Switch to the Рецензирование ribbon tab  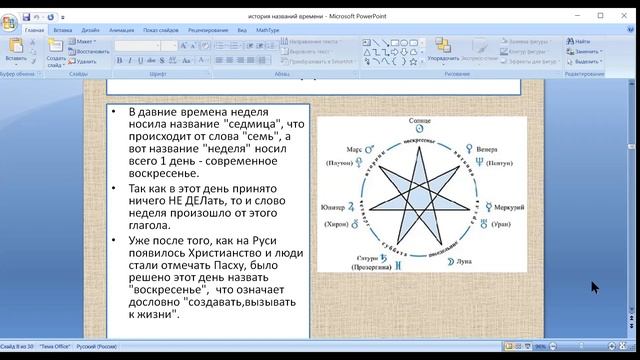point(208,30)
